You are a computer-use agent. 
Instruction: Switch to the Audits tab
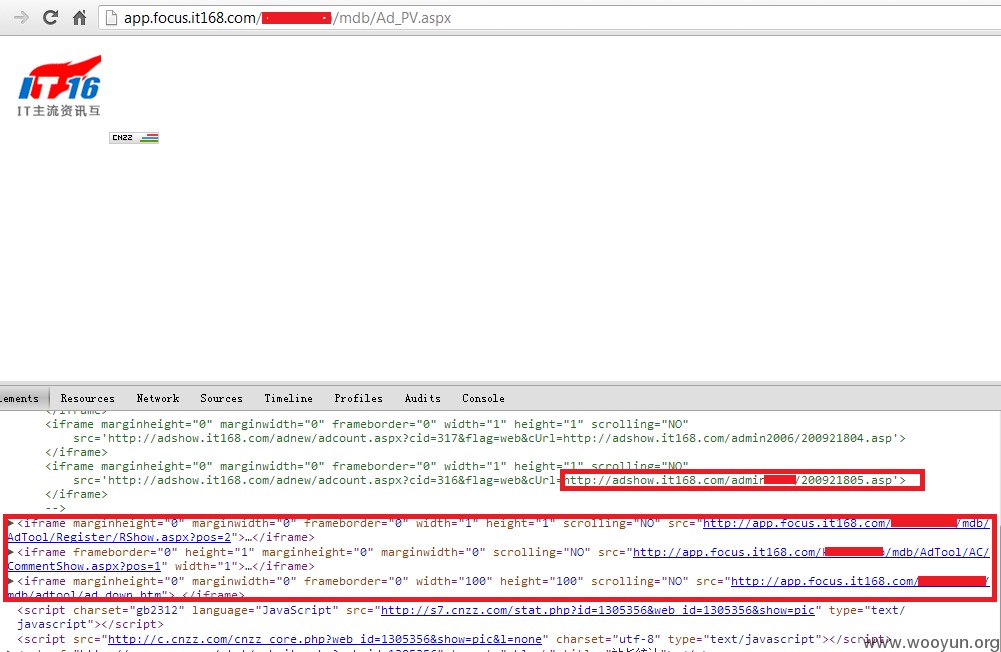click(423, 398)
